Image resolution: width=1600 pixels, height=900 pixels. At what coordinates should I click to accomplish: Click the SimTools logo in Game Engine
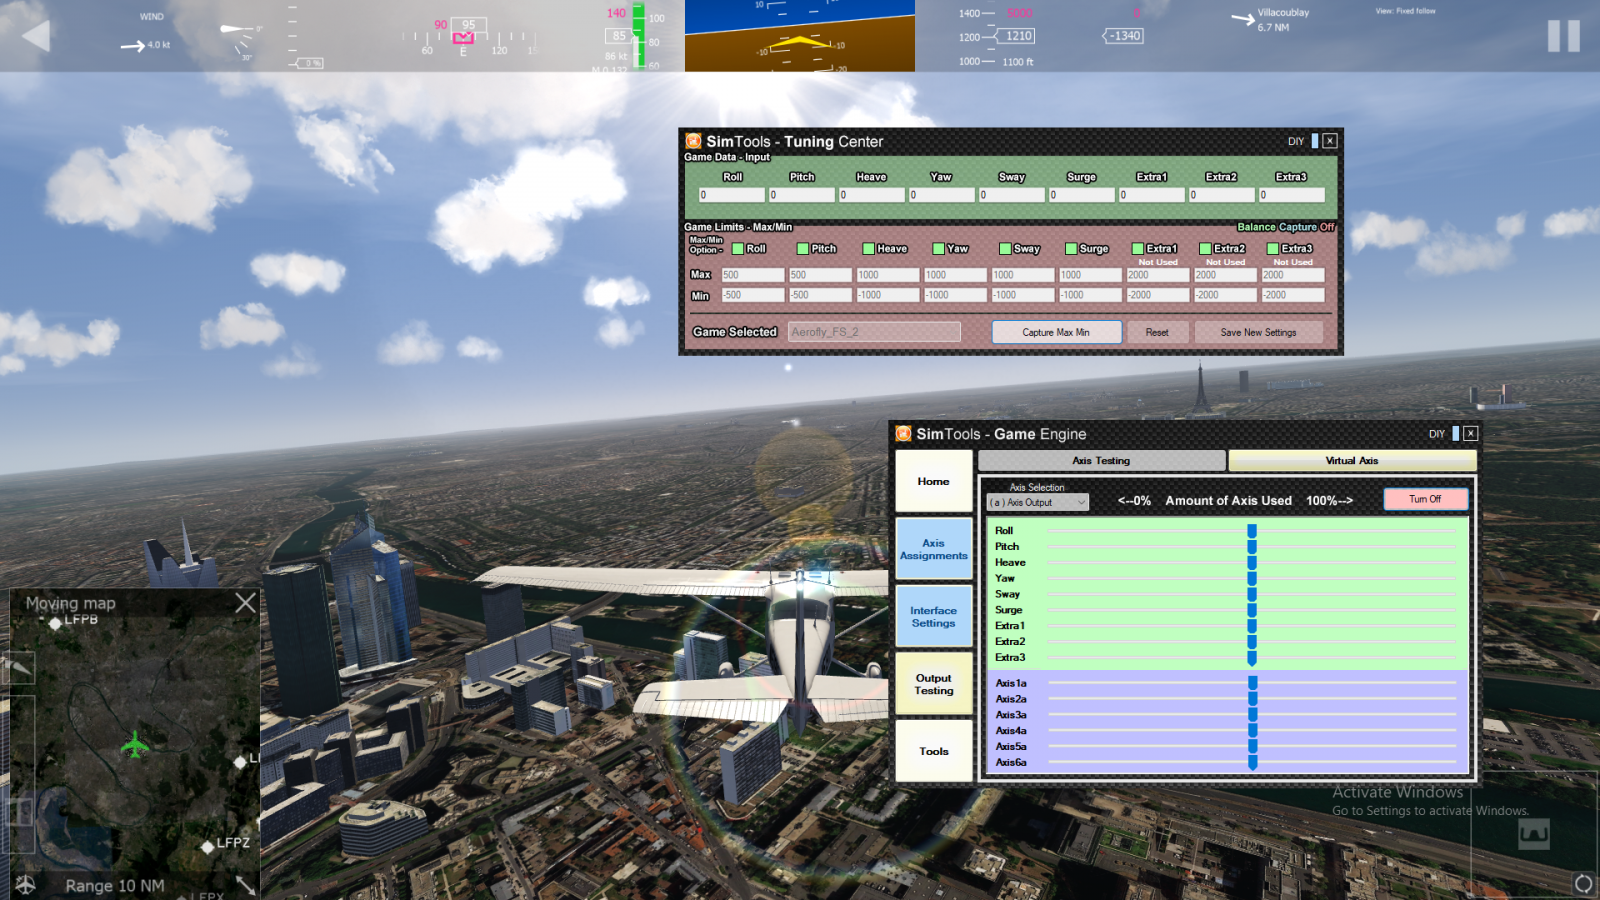point(903,434)
